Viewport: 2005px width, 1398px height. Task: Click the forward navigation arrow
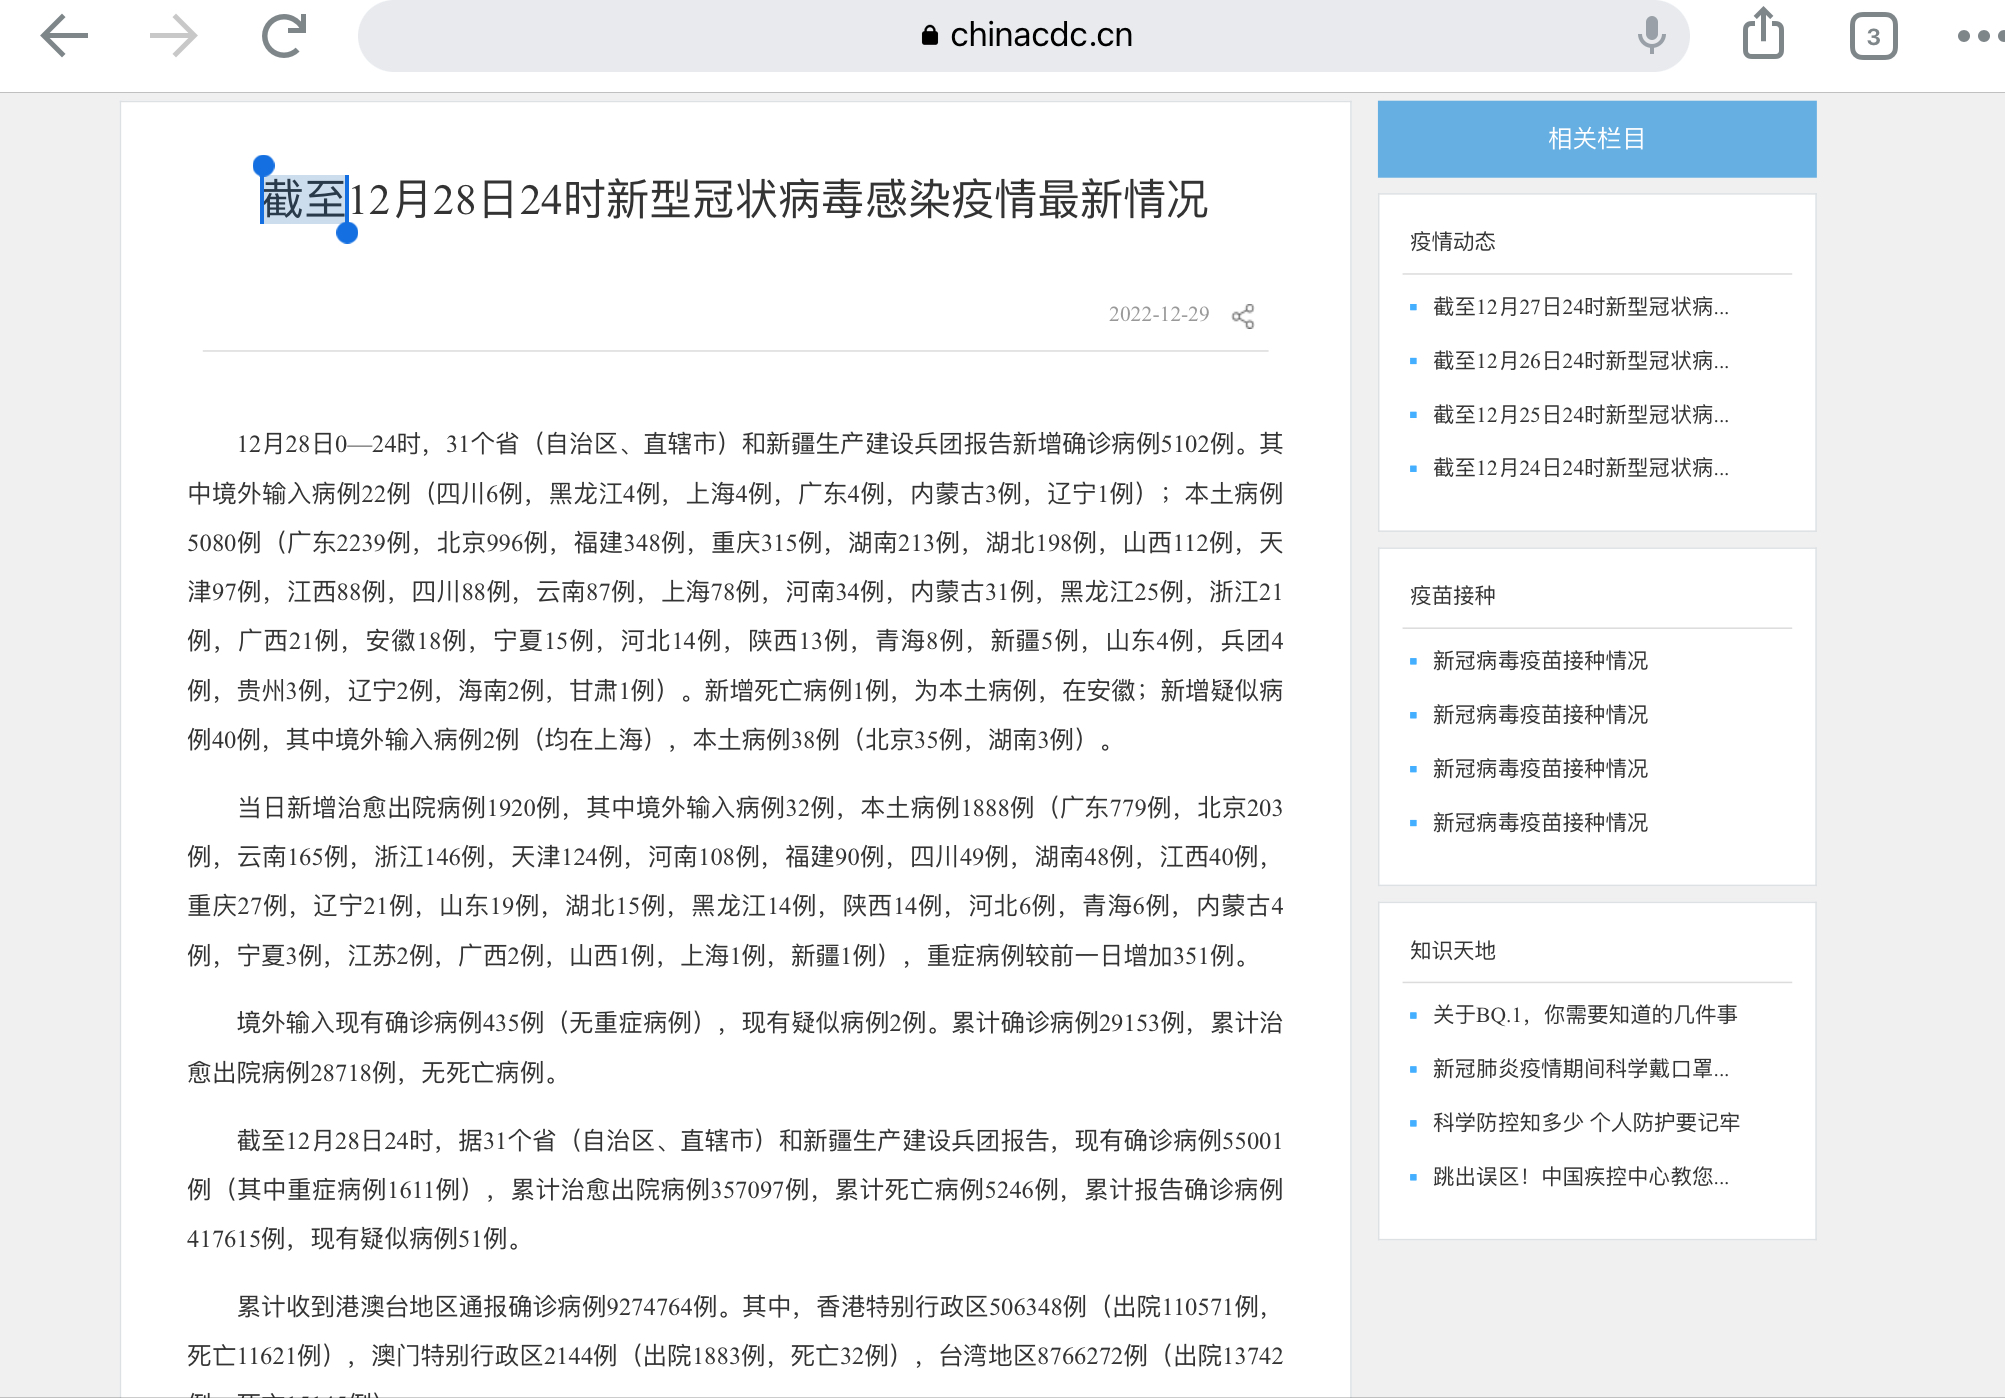click(x=174, y=37)
